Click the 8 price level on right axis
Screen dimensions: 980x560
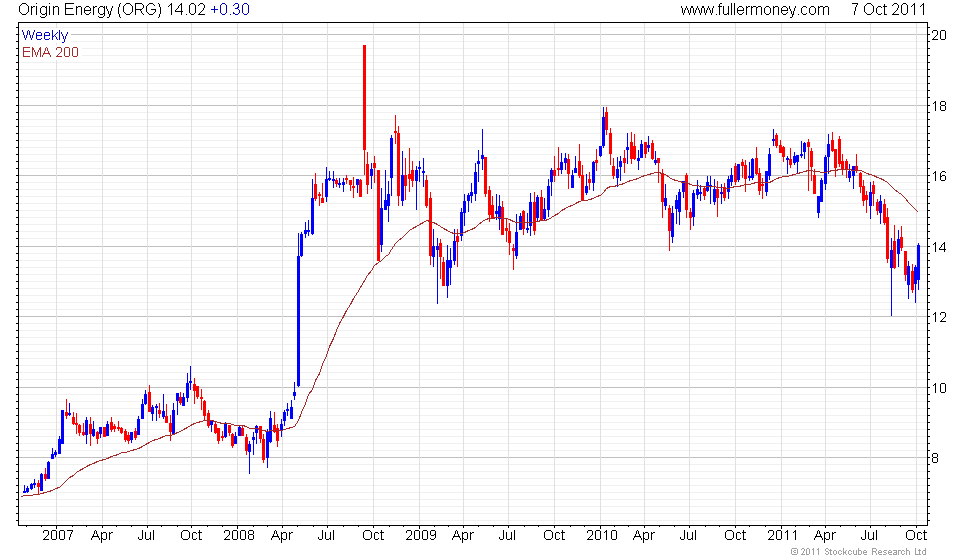(x=936, y=458)
